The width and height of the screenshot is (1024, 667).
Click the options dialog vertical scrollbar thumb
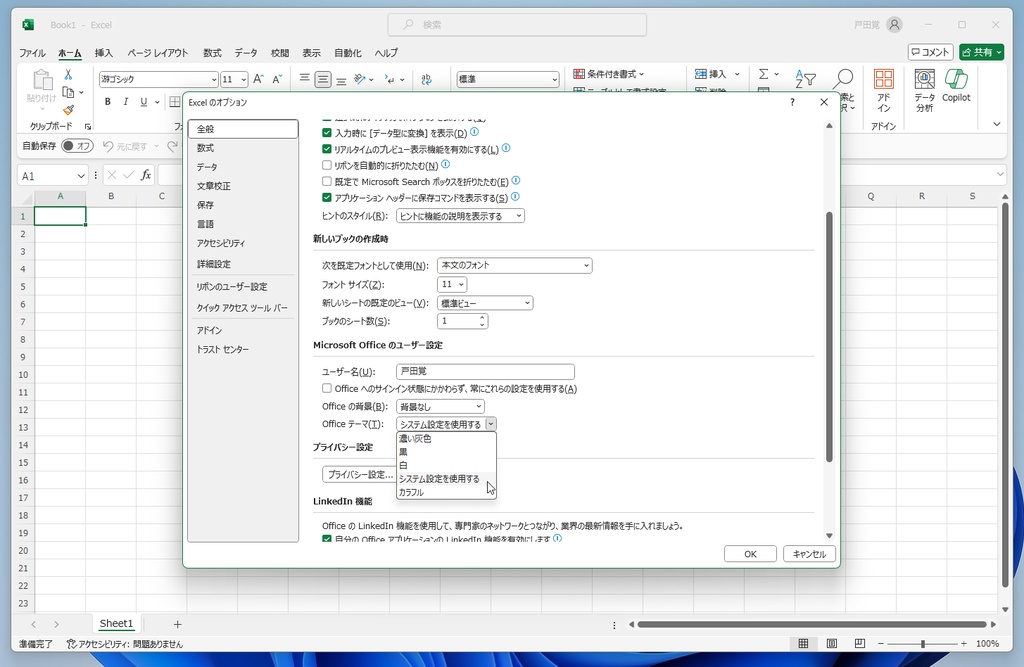(829, 337)
